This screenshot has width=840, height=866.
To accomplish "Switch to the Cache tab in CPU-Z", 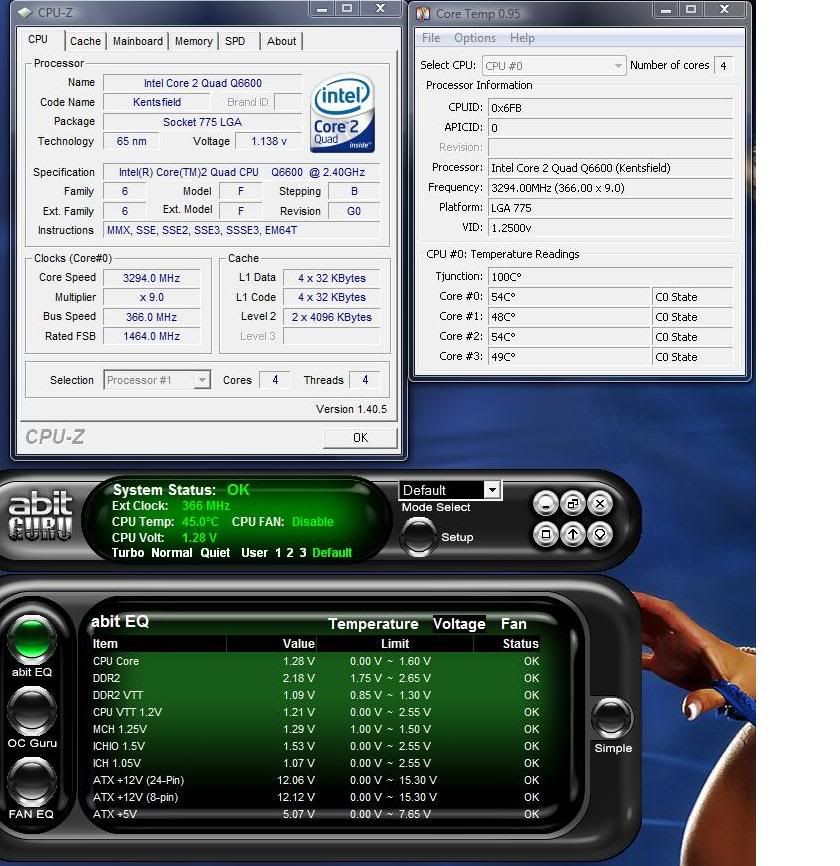I will [85, 41].
